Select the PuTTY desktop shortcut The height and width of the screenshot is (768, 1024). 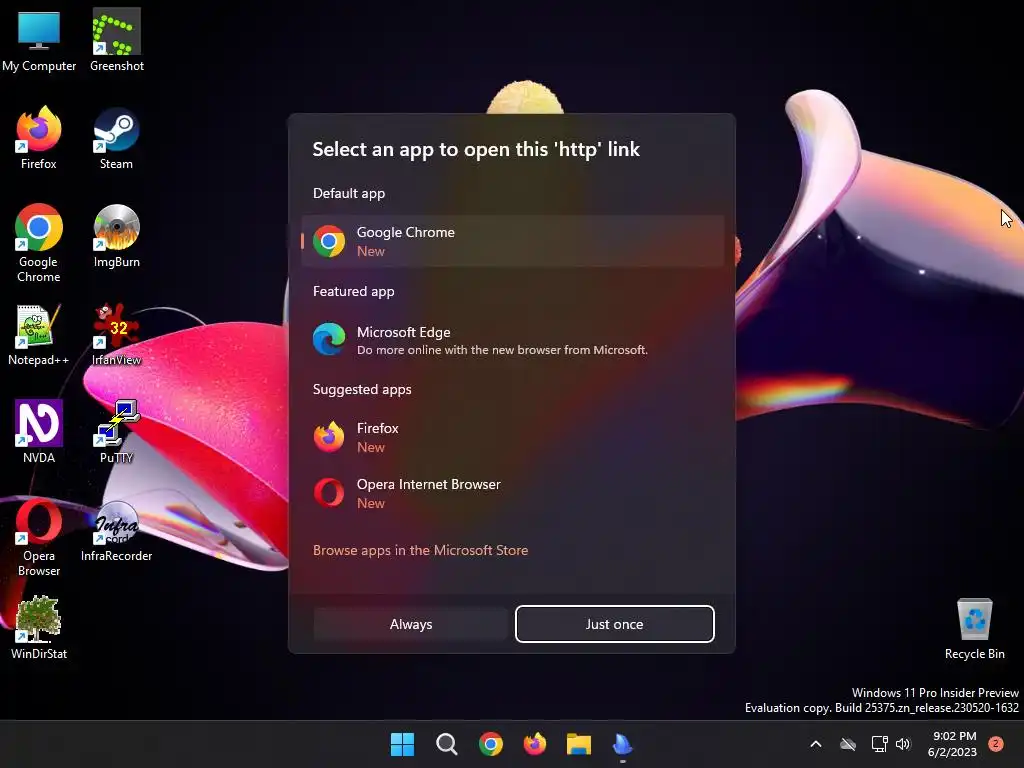coord(116,432)
